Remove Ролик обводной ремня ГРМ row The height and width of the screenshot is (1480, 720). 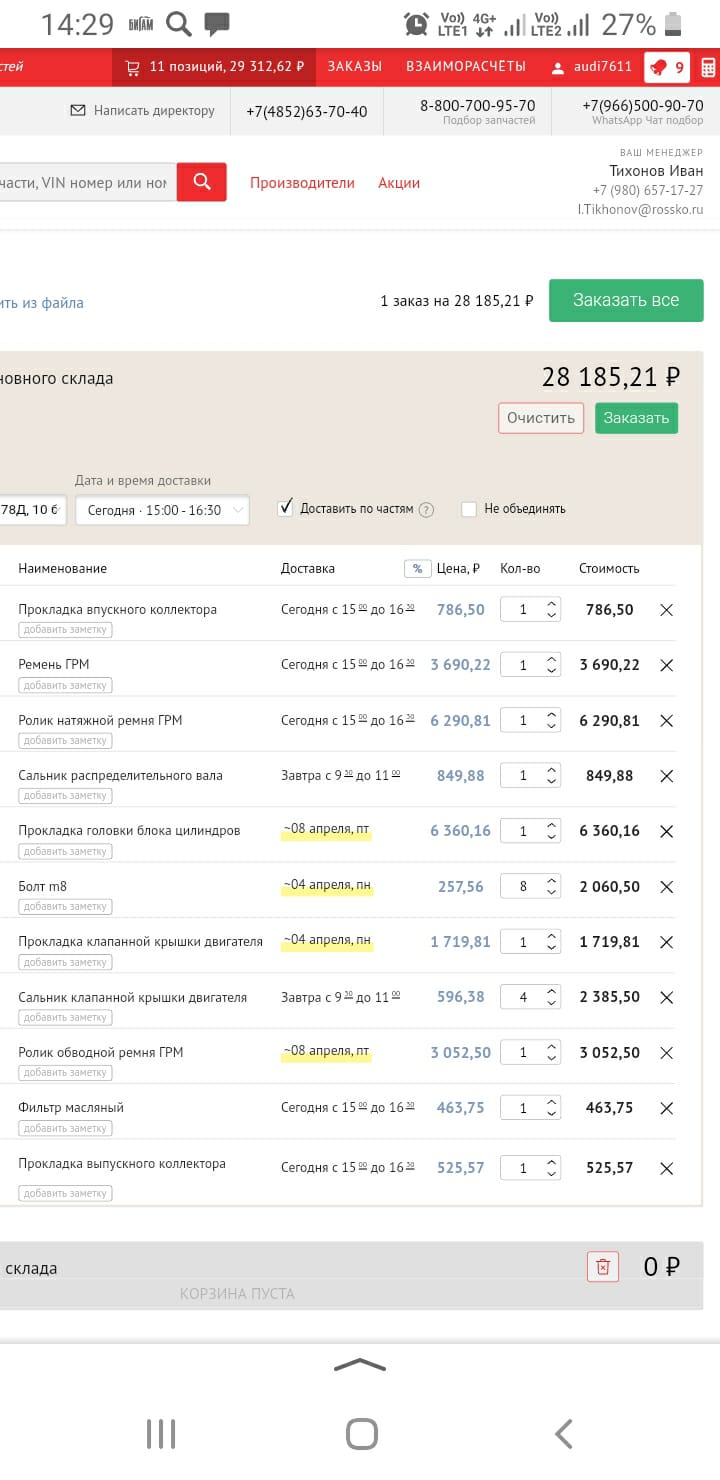point(667,1053)
